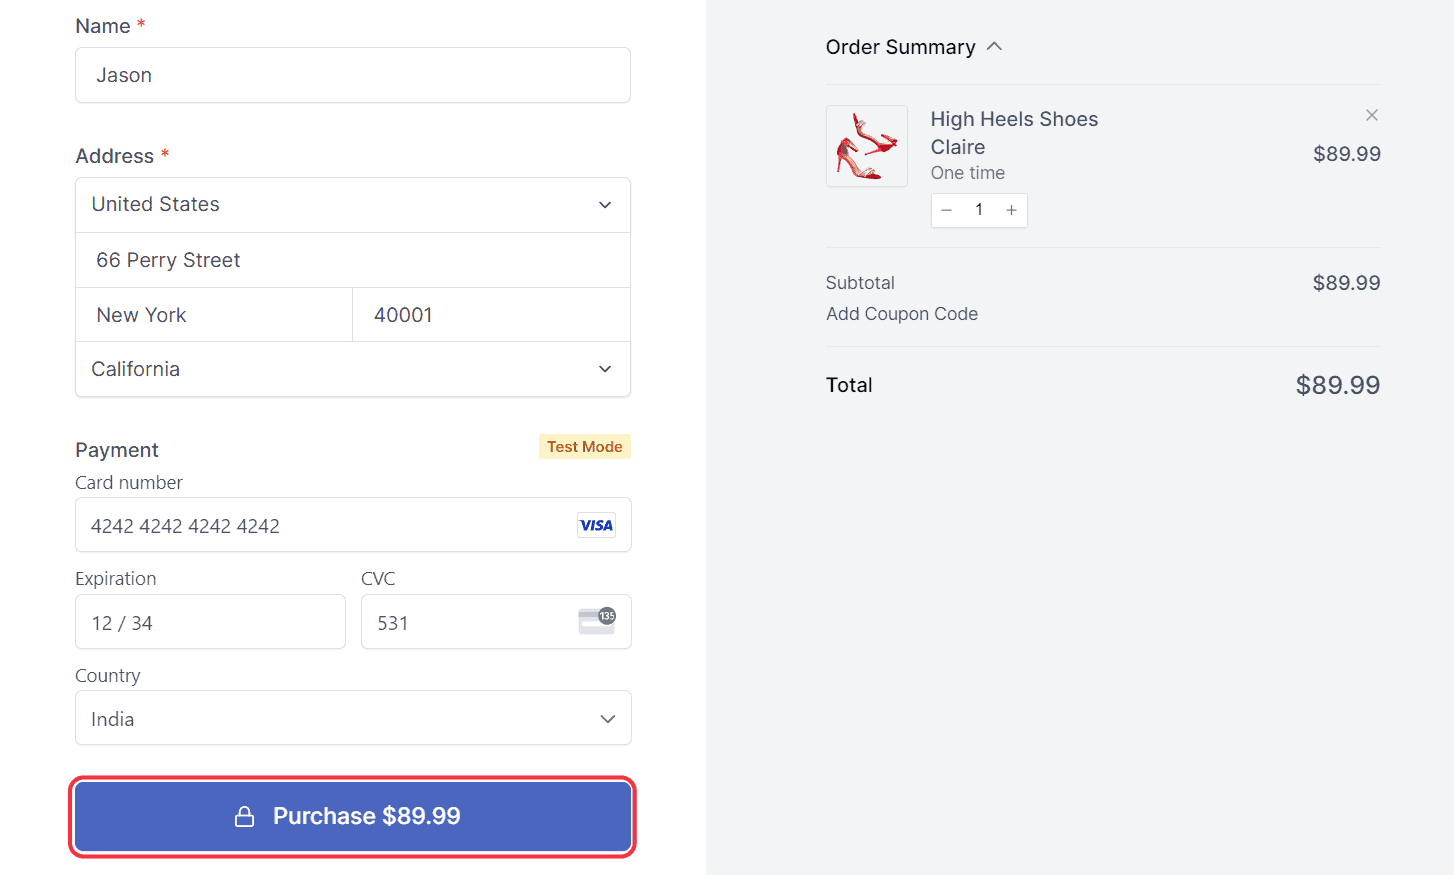Screen dimensions: 1454x875
Task: Click the Visa card brand icon
Action: click(x=596, y=526)
